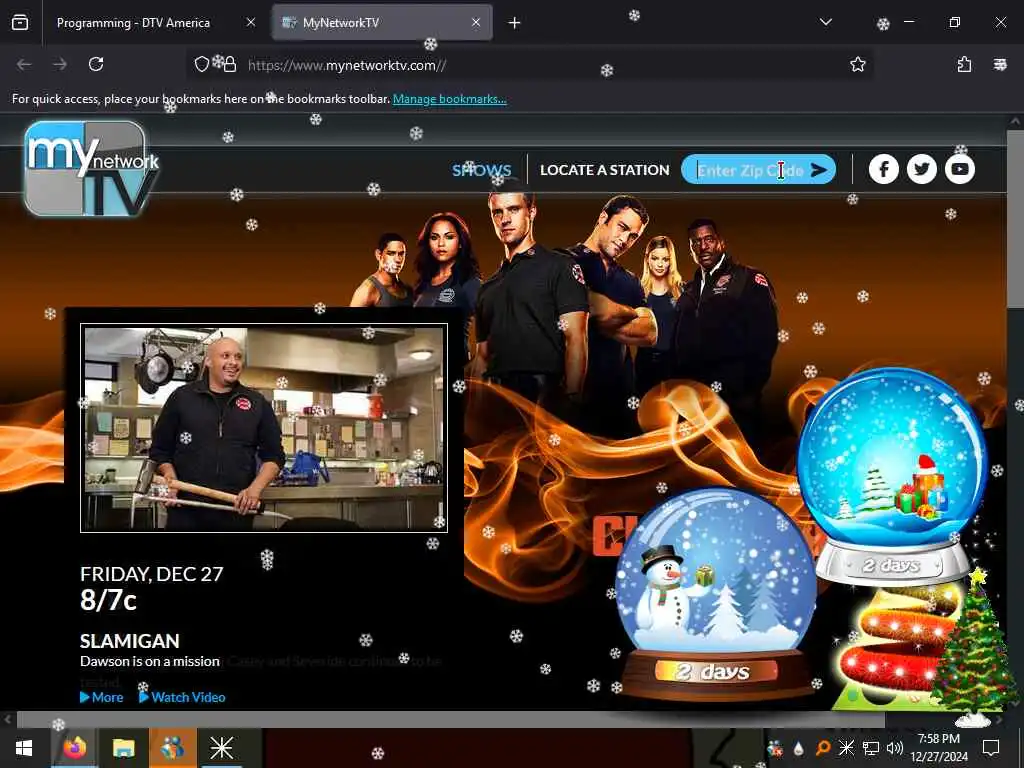
Task: Open the network status tray icon
Action: point(871,748)
